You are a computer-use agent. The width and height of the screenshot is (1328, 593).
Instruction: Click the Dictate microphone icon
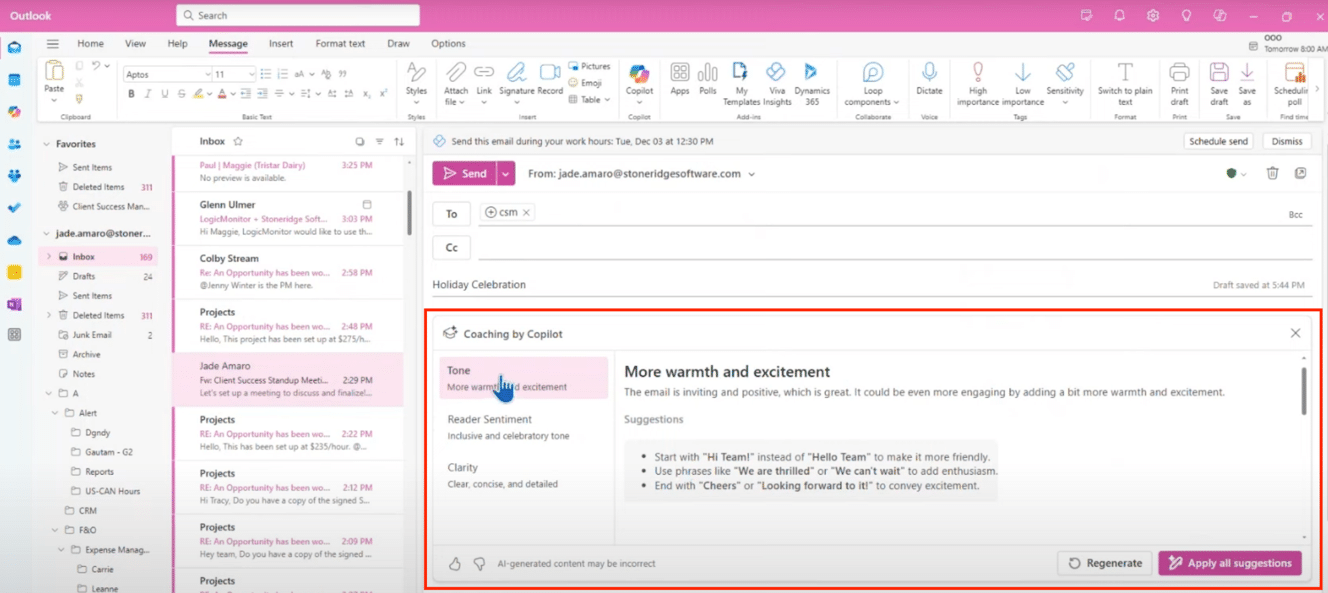(929, 75)
